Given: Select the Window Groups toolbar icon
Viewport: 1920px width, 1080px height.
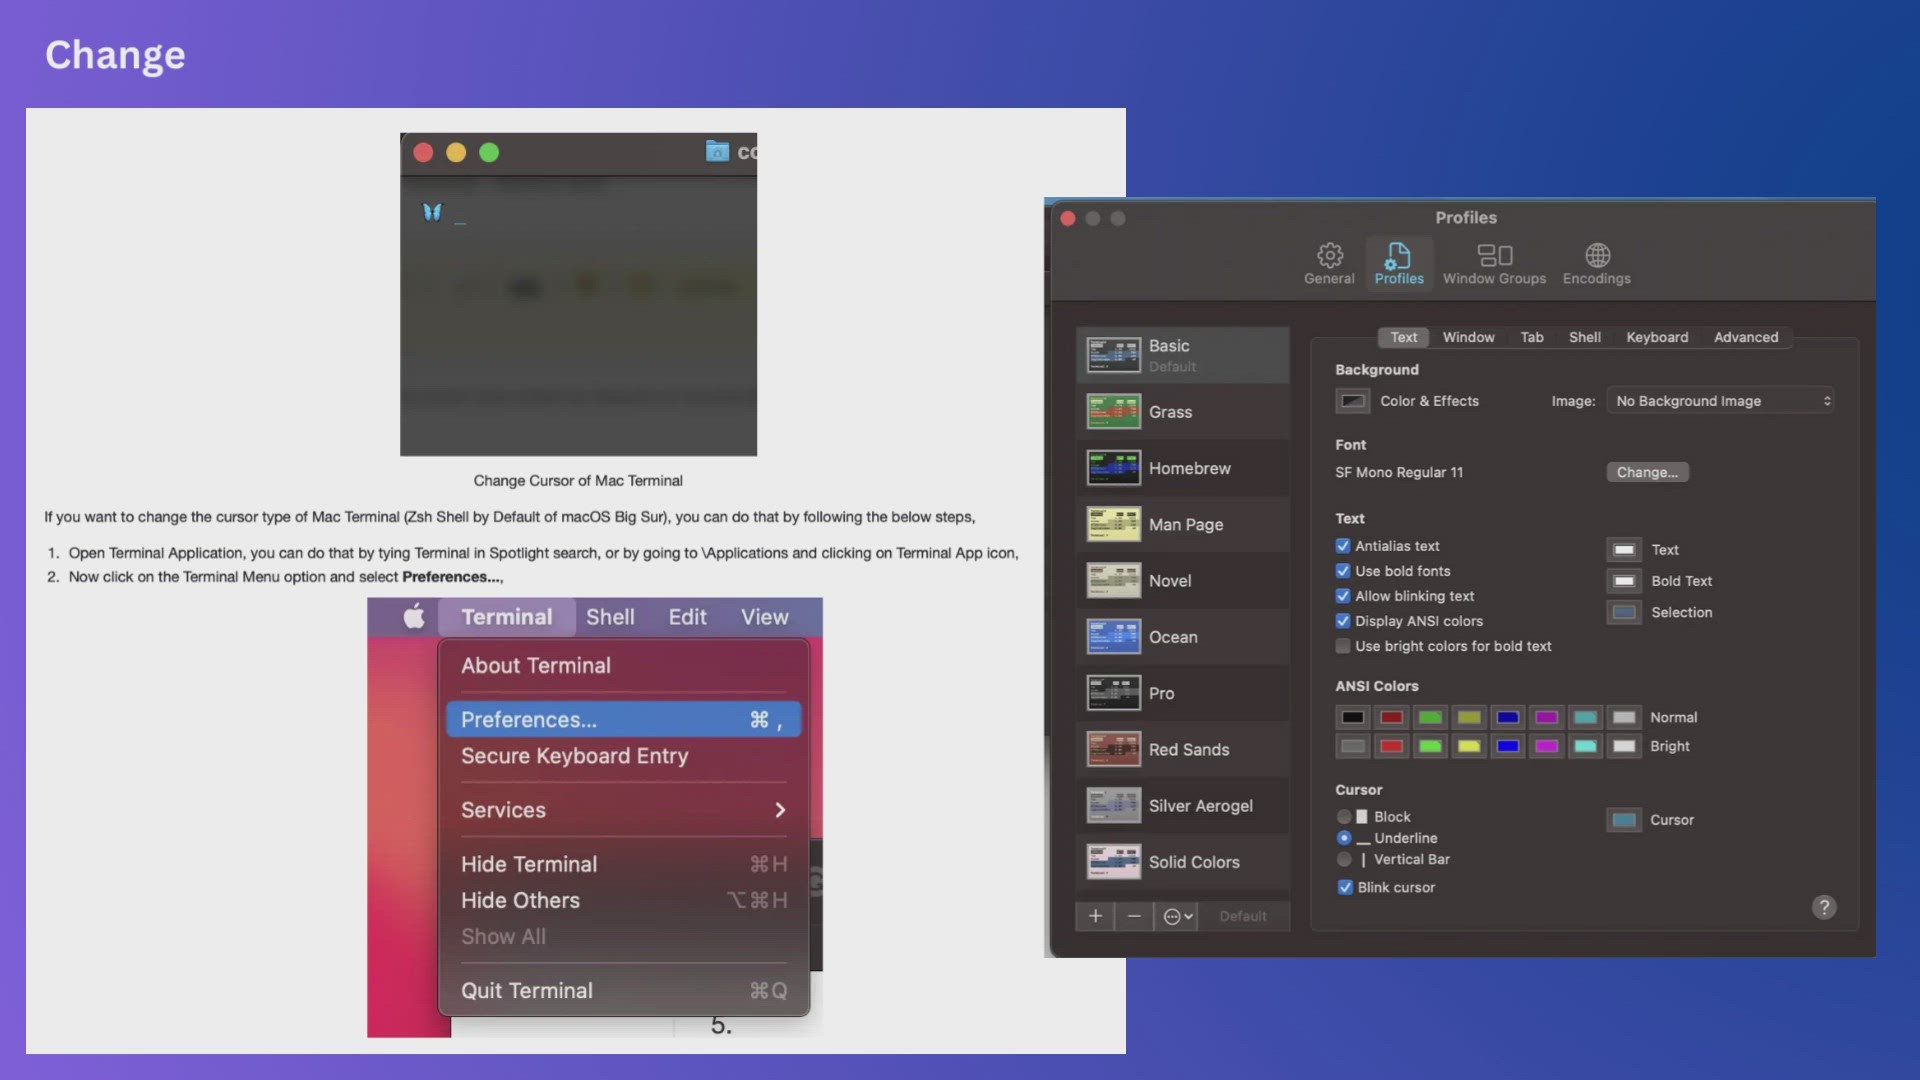Looking at the screenshot, I should coord(1494,256).
